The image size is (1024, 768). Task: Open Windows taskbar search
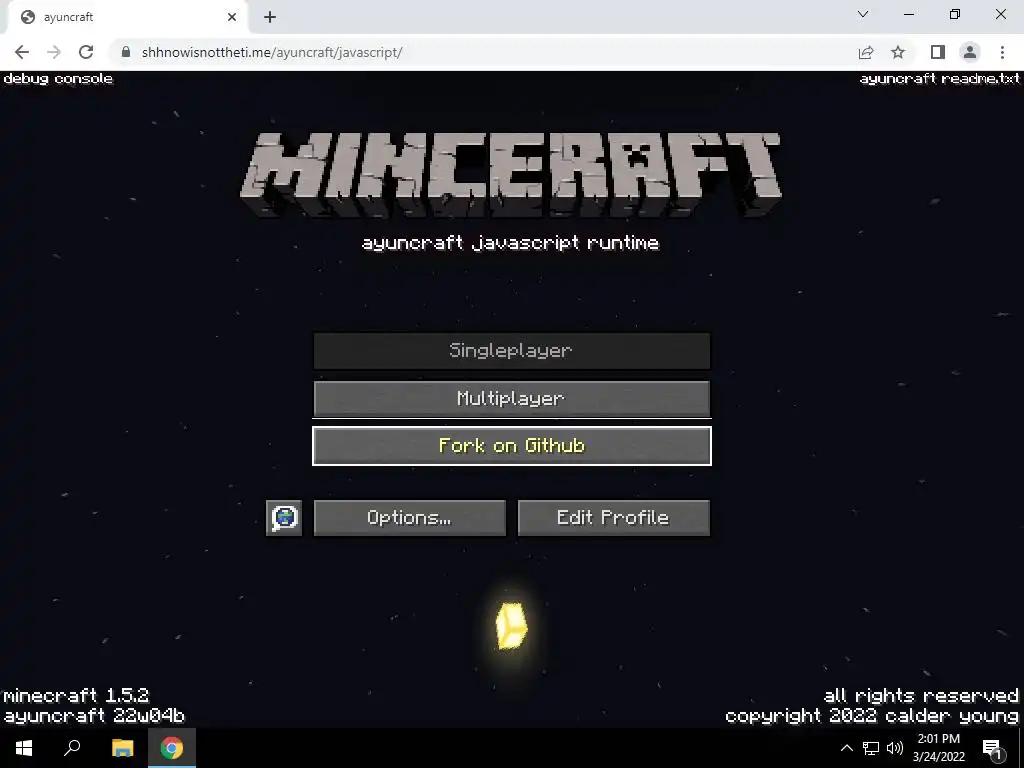[72, 748]
